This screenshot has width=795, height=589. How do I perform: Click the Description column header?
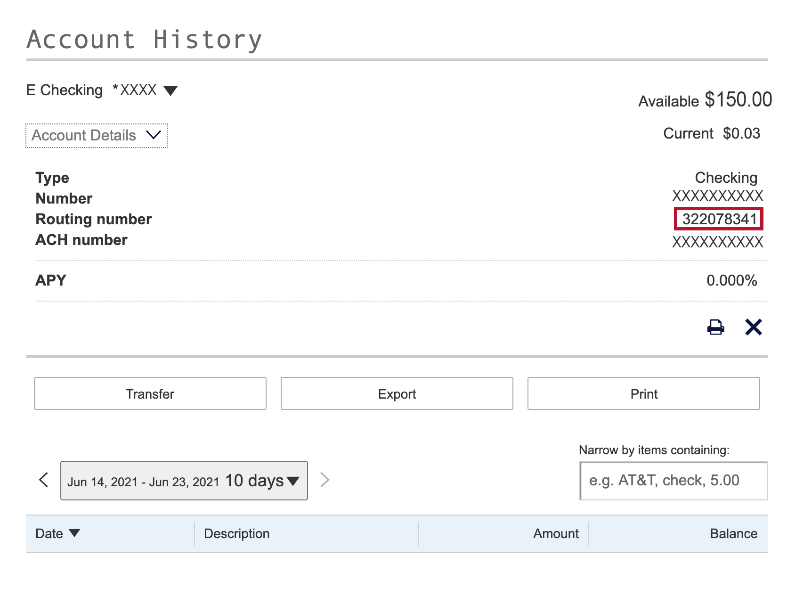[x=237, y=533]
